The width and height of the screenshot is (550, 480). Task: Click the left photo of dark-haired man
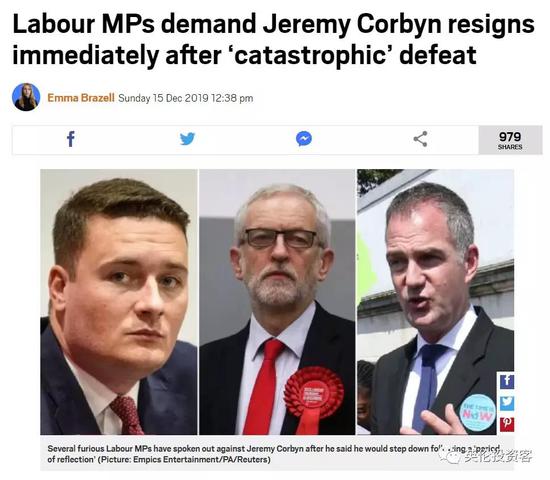point(119,302)
